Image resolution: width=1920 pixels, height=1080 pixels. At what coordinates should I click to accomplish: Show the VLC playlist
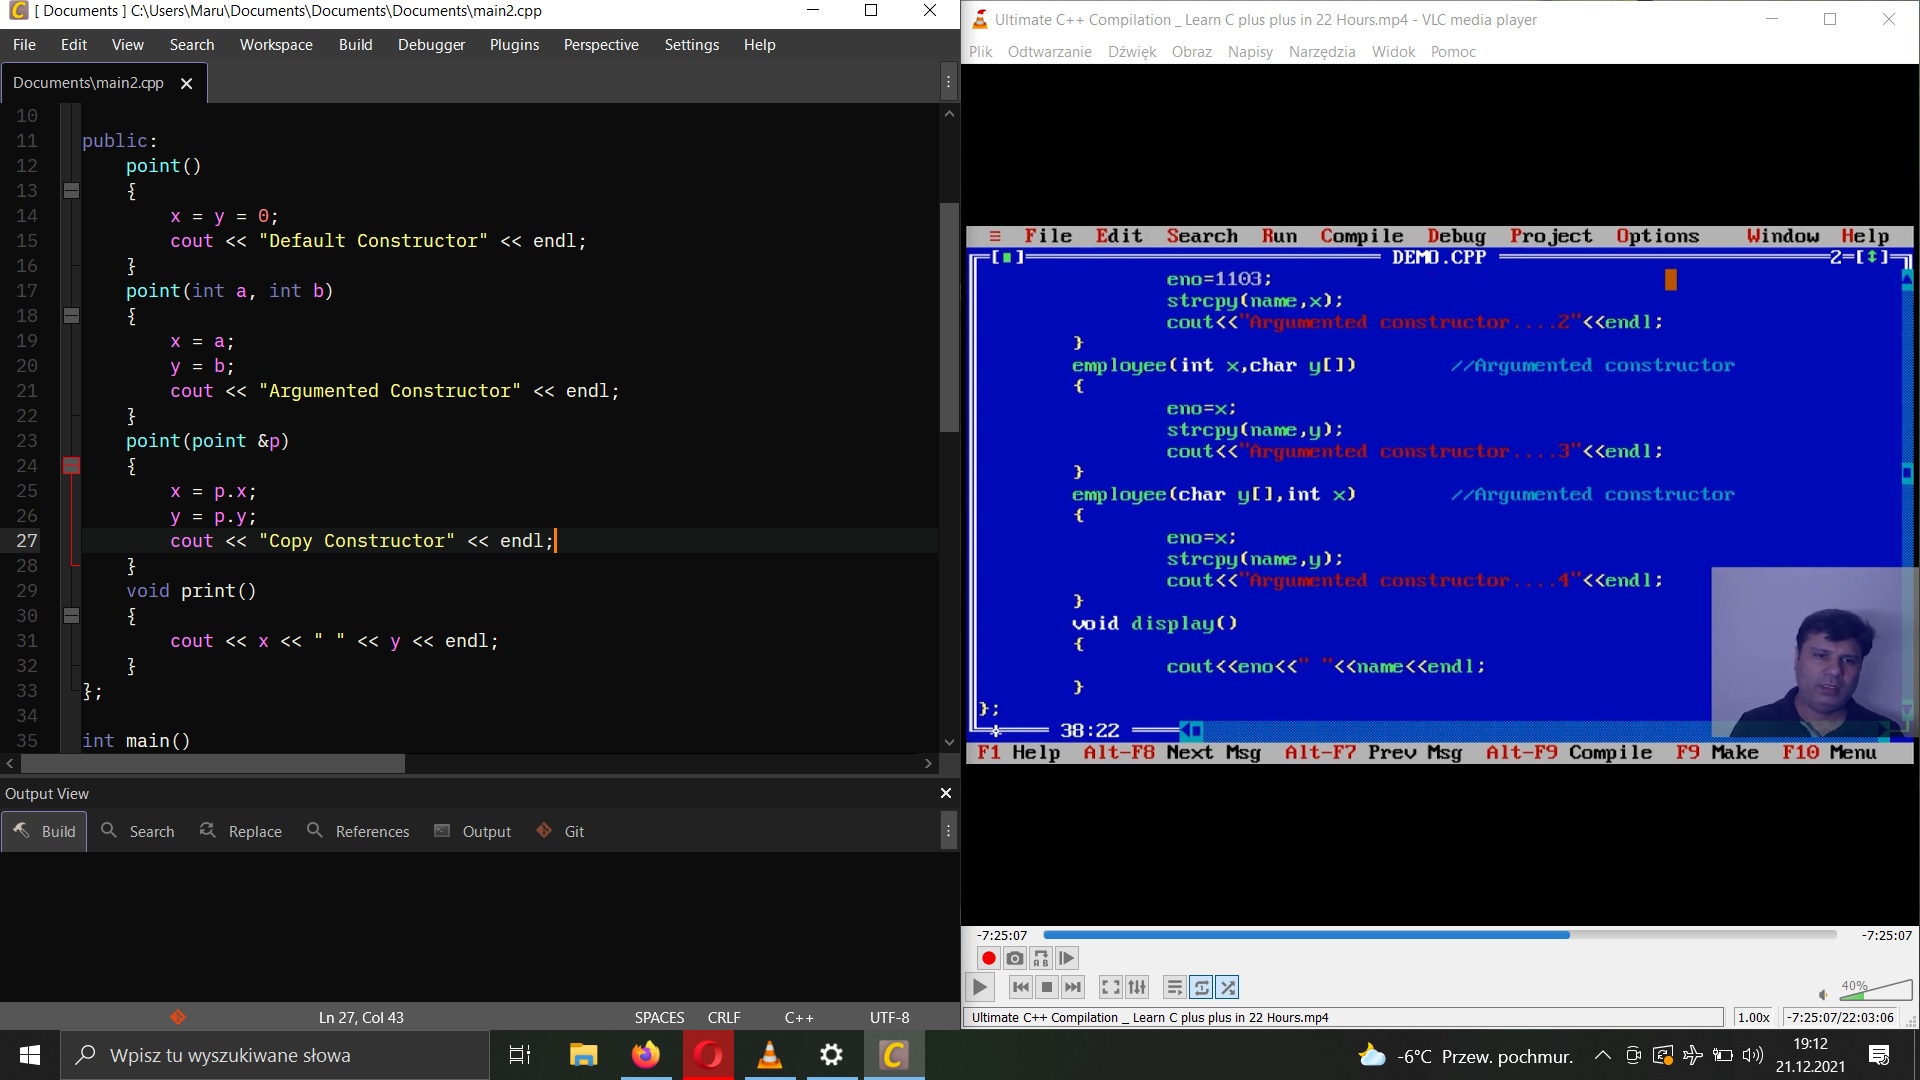tap(1175, 987)
